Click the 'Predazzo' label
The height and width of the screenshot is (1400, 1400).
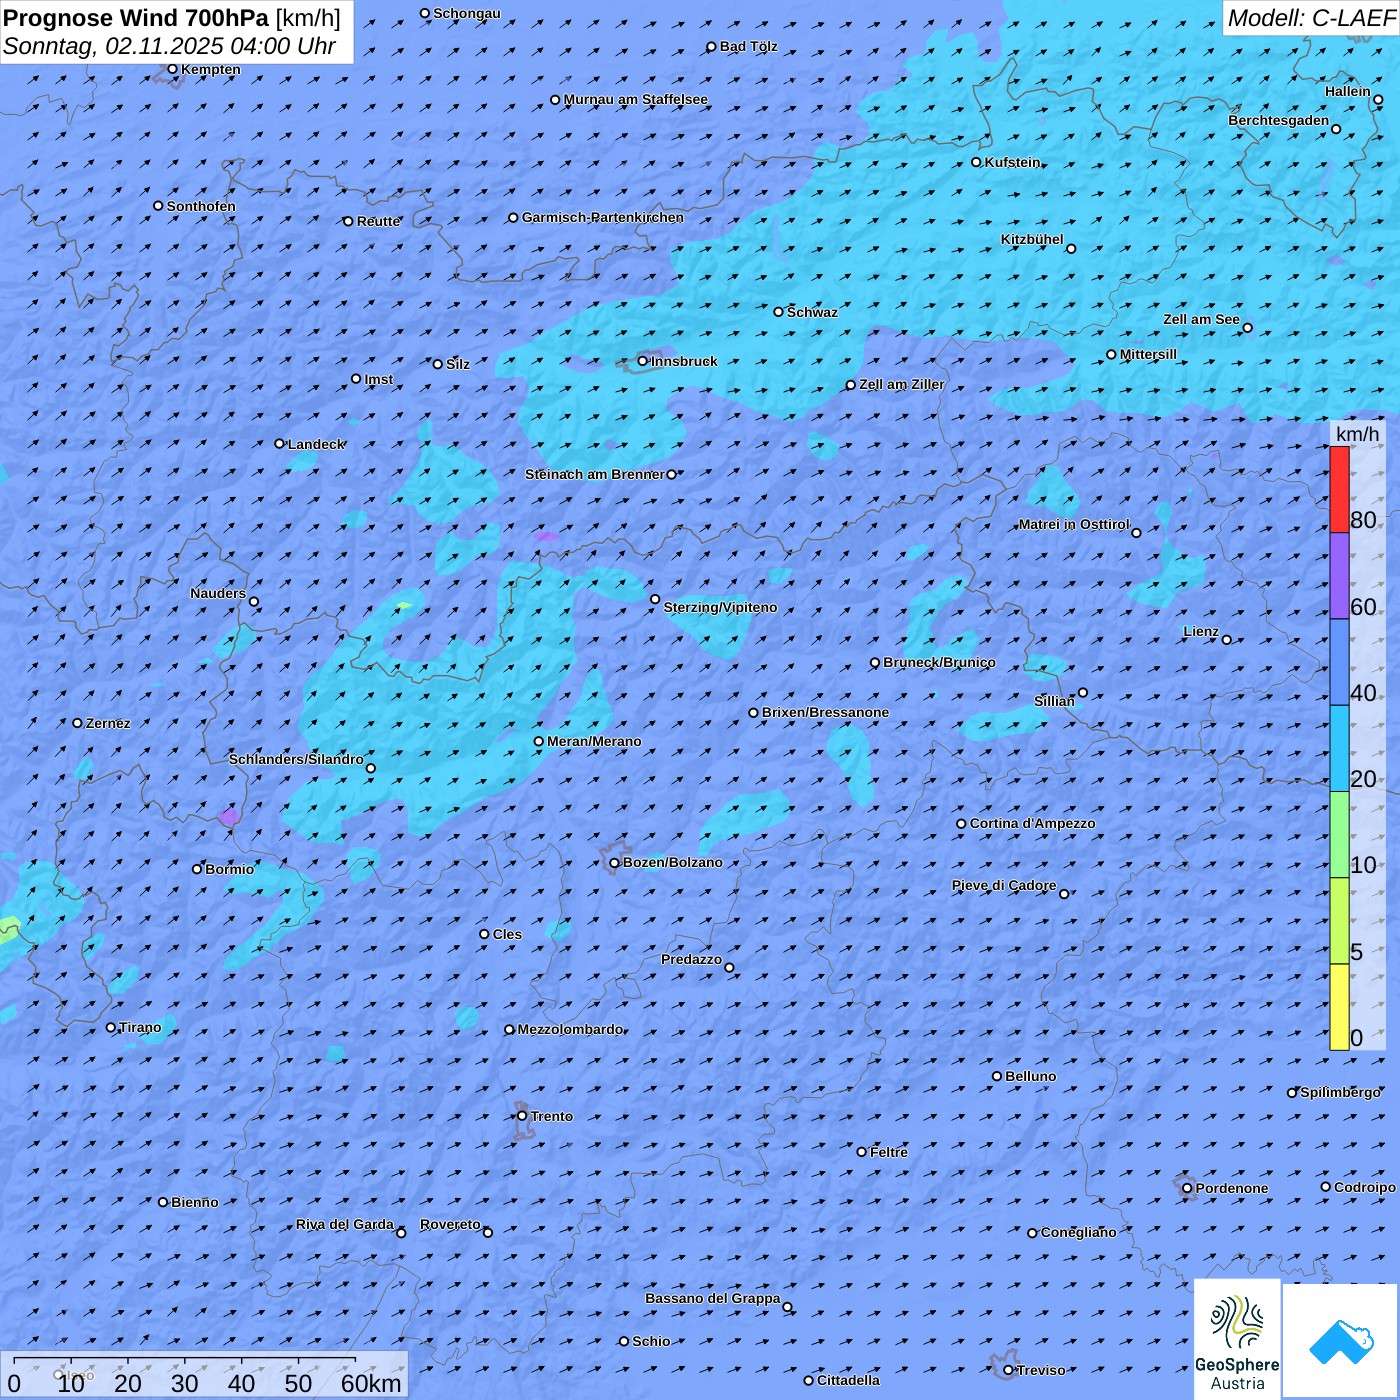(x=691, y=959)
